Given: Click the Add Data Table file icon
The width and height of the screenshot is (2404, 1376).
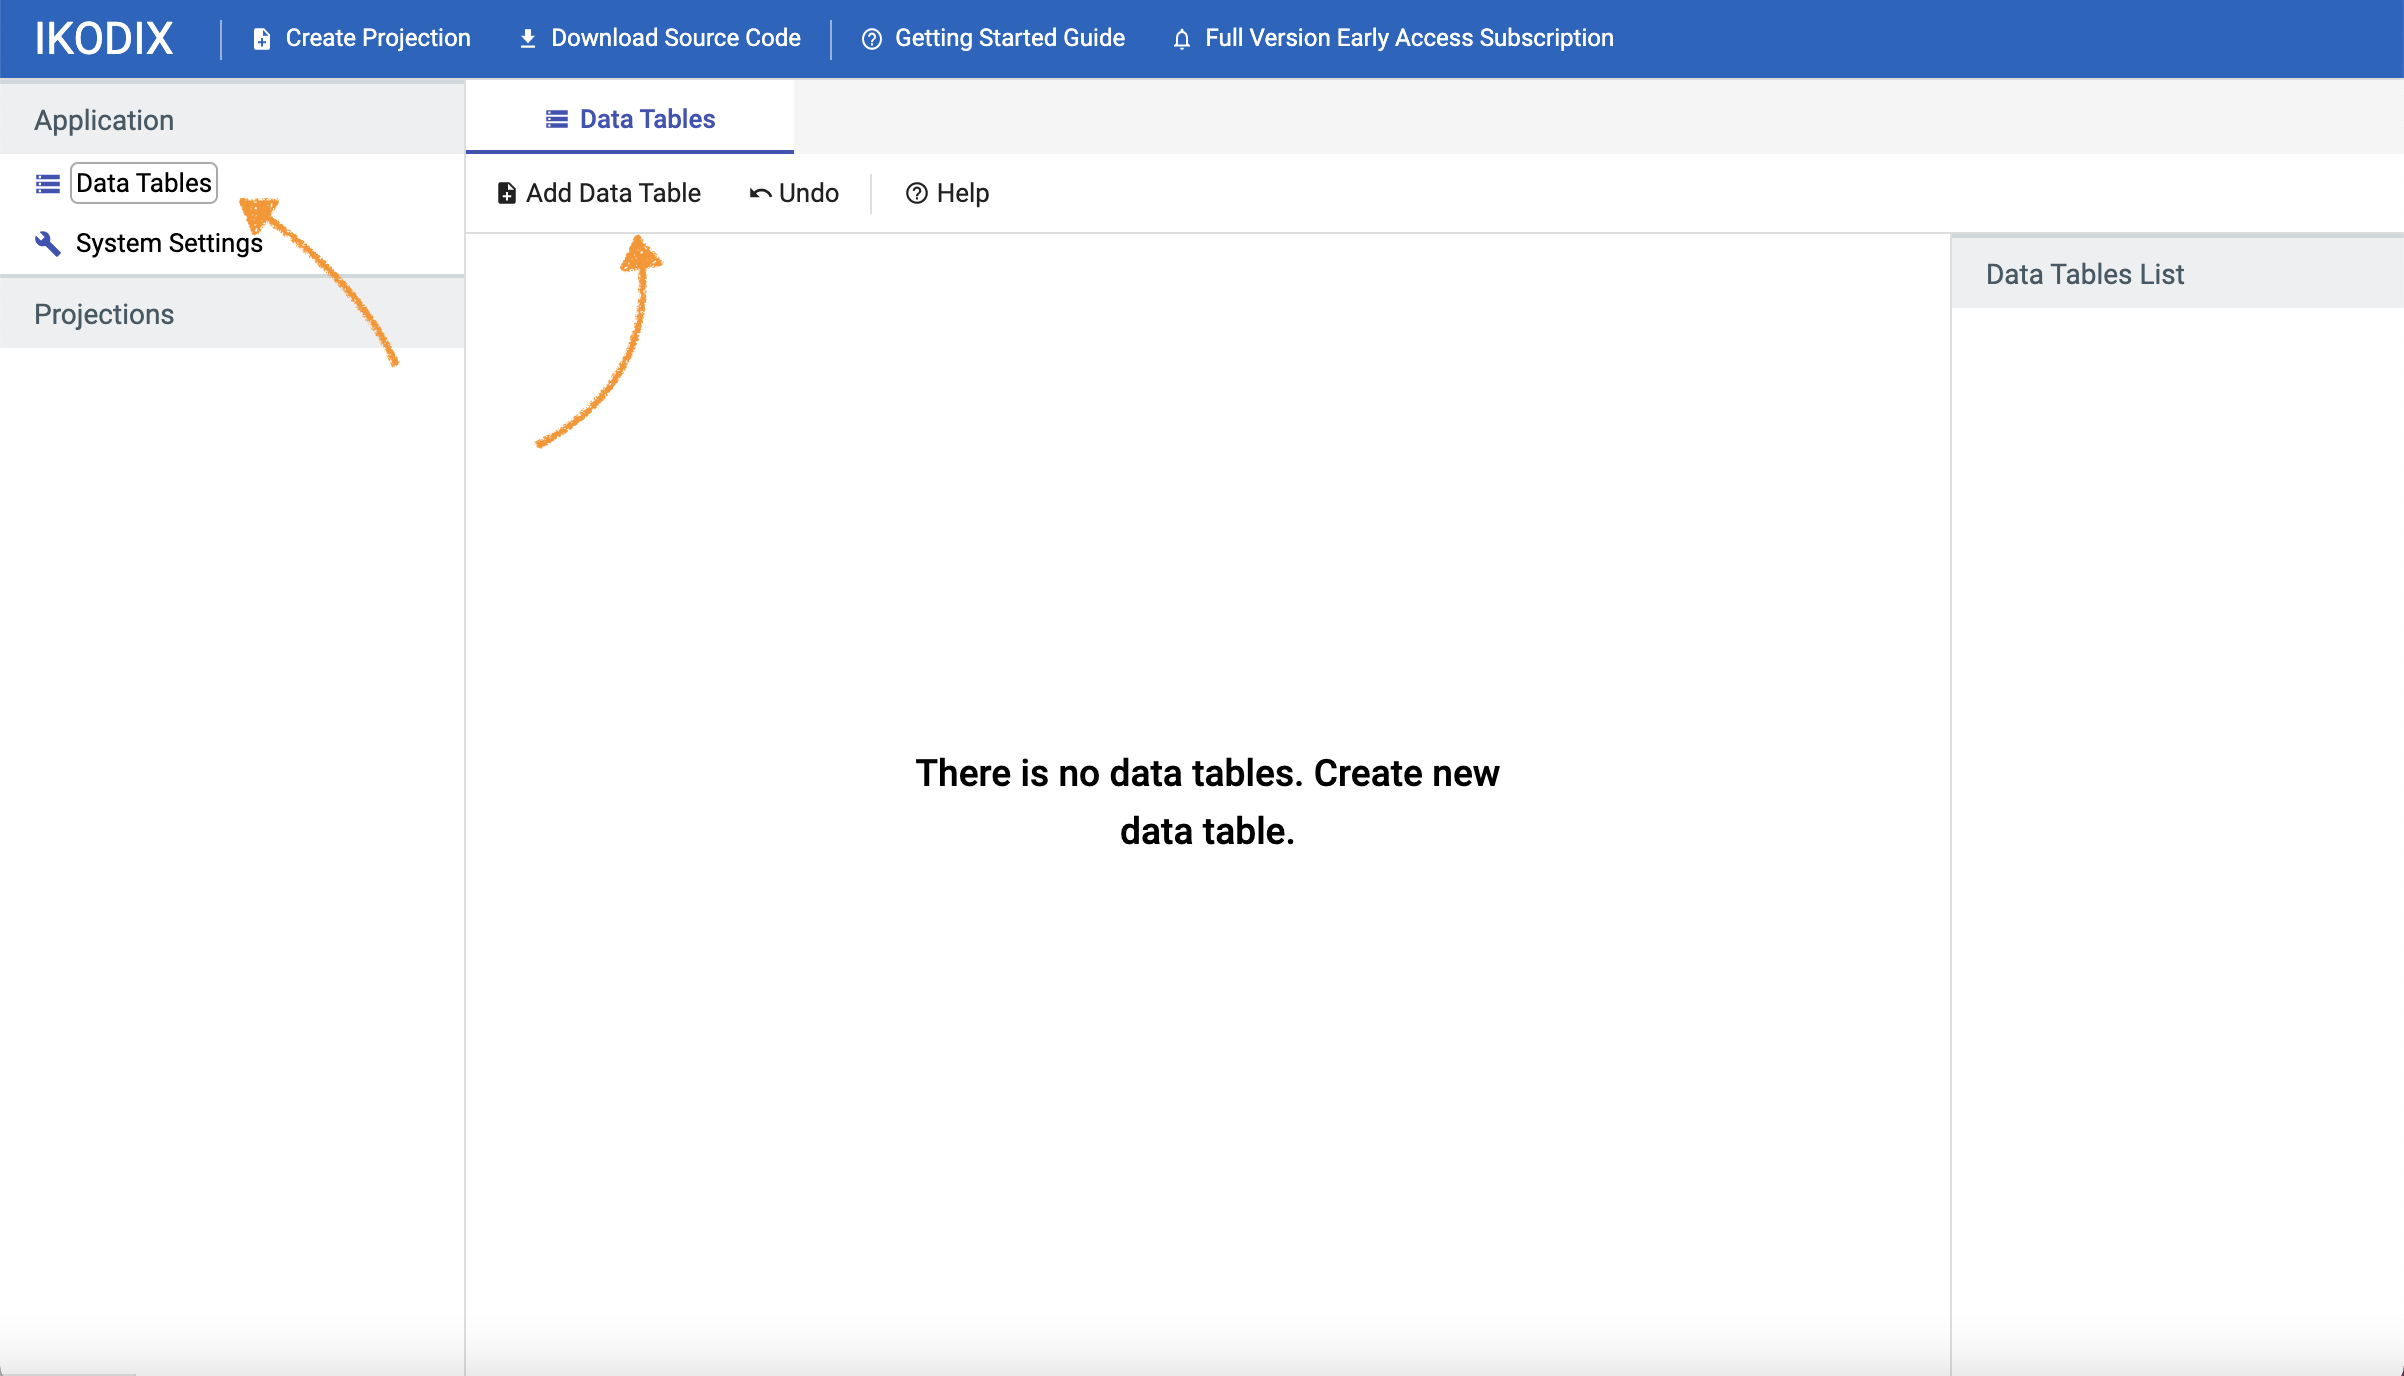Looking at the screenshot, I should click(507, 193).
